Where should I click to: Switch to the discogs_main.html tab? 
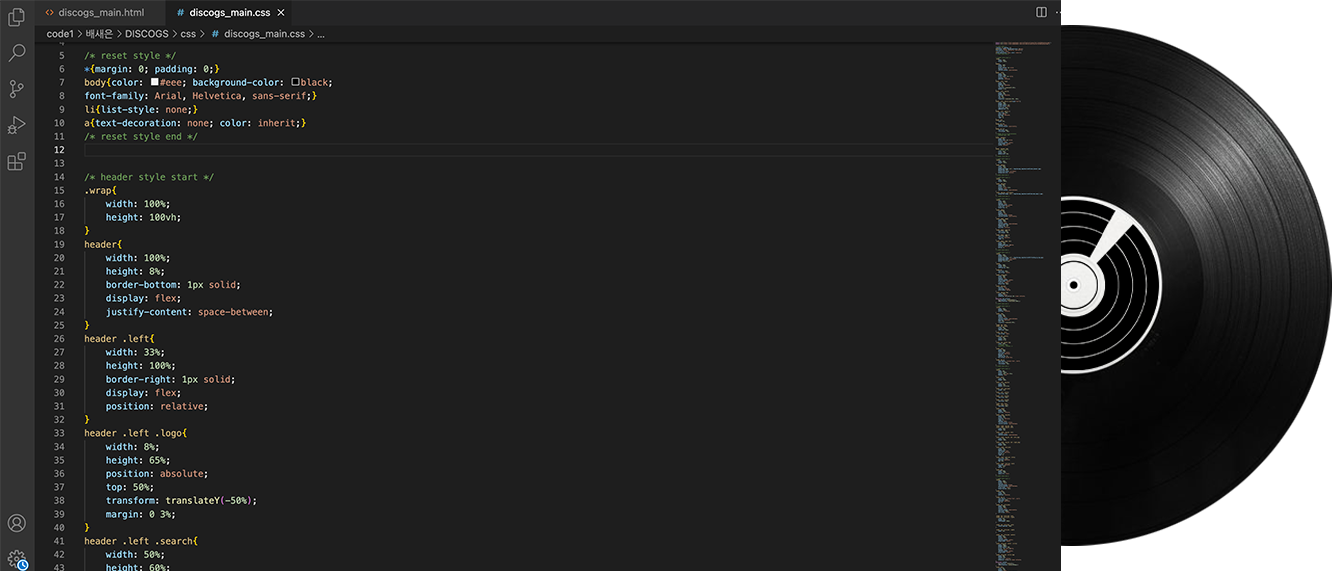pyautogui.click(x=95, y=13)
